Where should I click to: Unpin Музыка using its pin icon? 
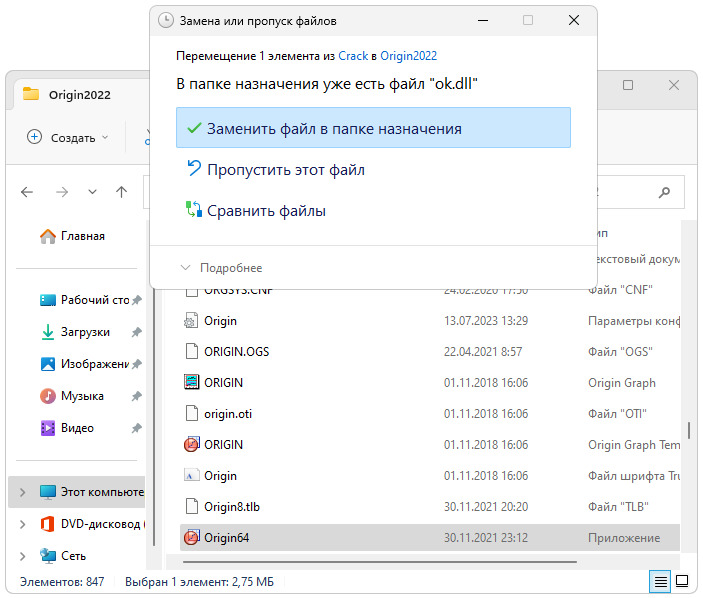coord(137,396)
